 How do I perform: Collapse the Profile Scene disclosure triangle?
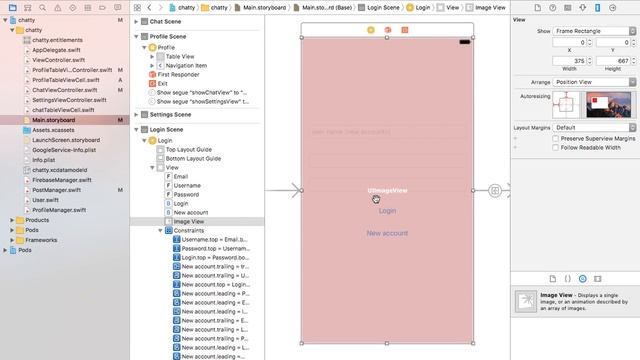[x=136, y=36]
